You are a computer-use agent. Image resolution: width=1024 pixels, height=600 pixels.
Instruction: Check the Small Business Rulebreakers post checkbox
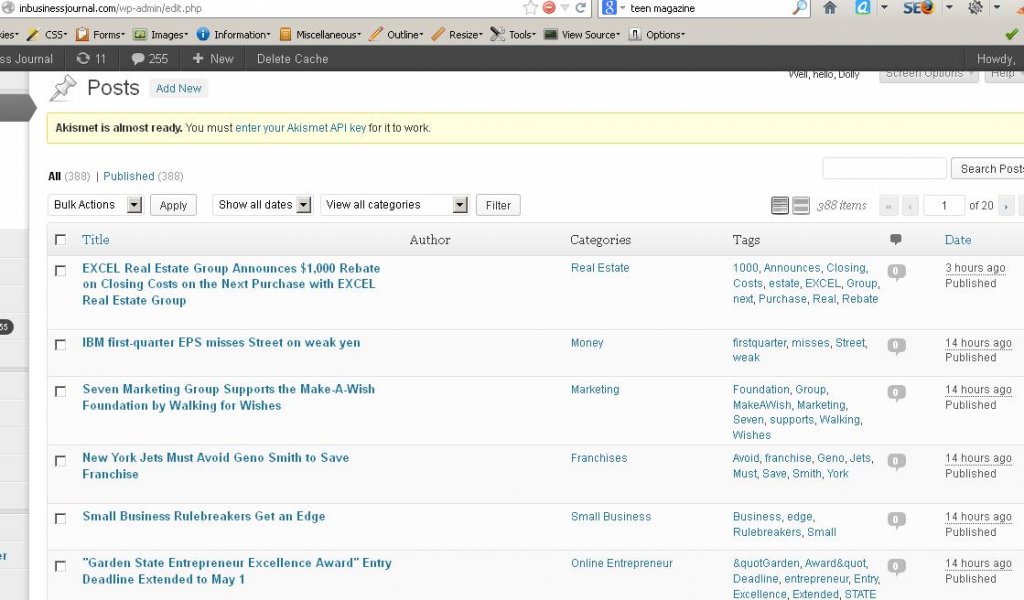coord(61,518)
